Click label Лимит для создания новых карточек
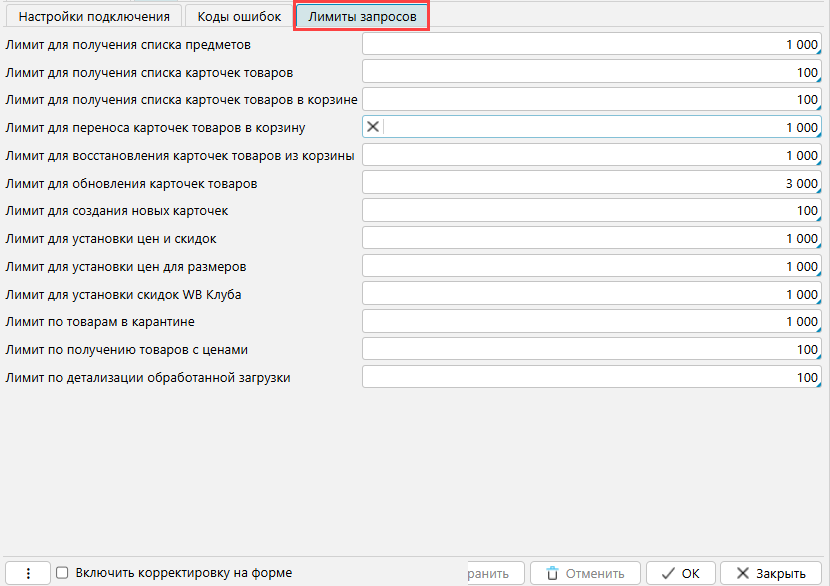The height and width of the screenshot is (586, 830). coord(116,211)
